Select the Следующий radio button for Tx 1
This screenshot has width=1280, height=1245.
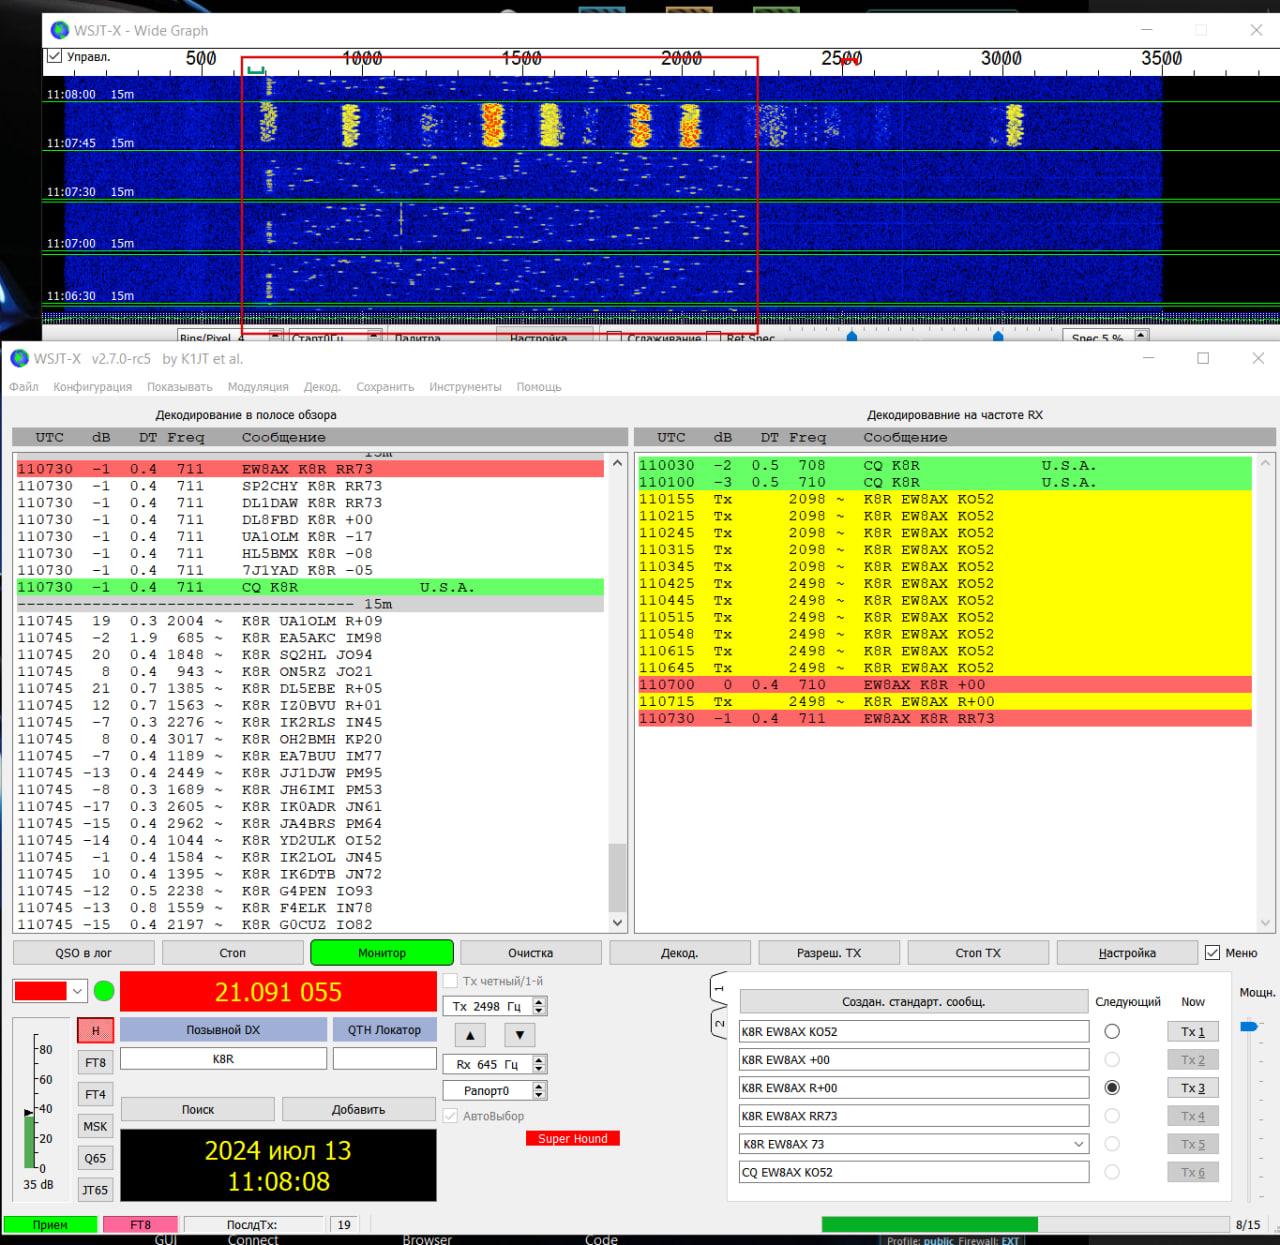click(1112, 1031)
